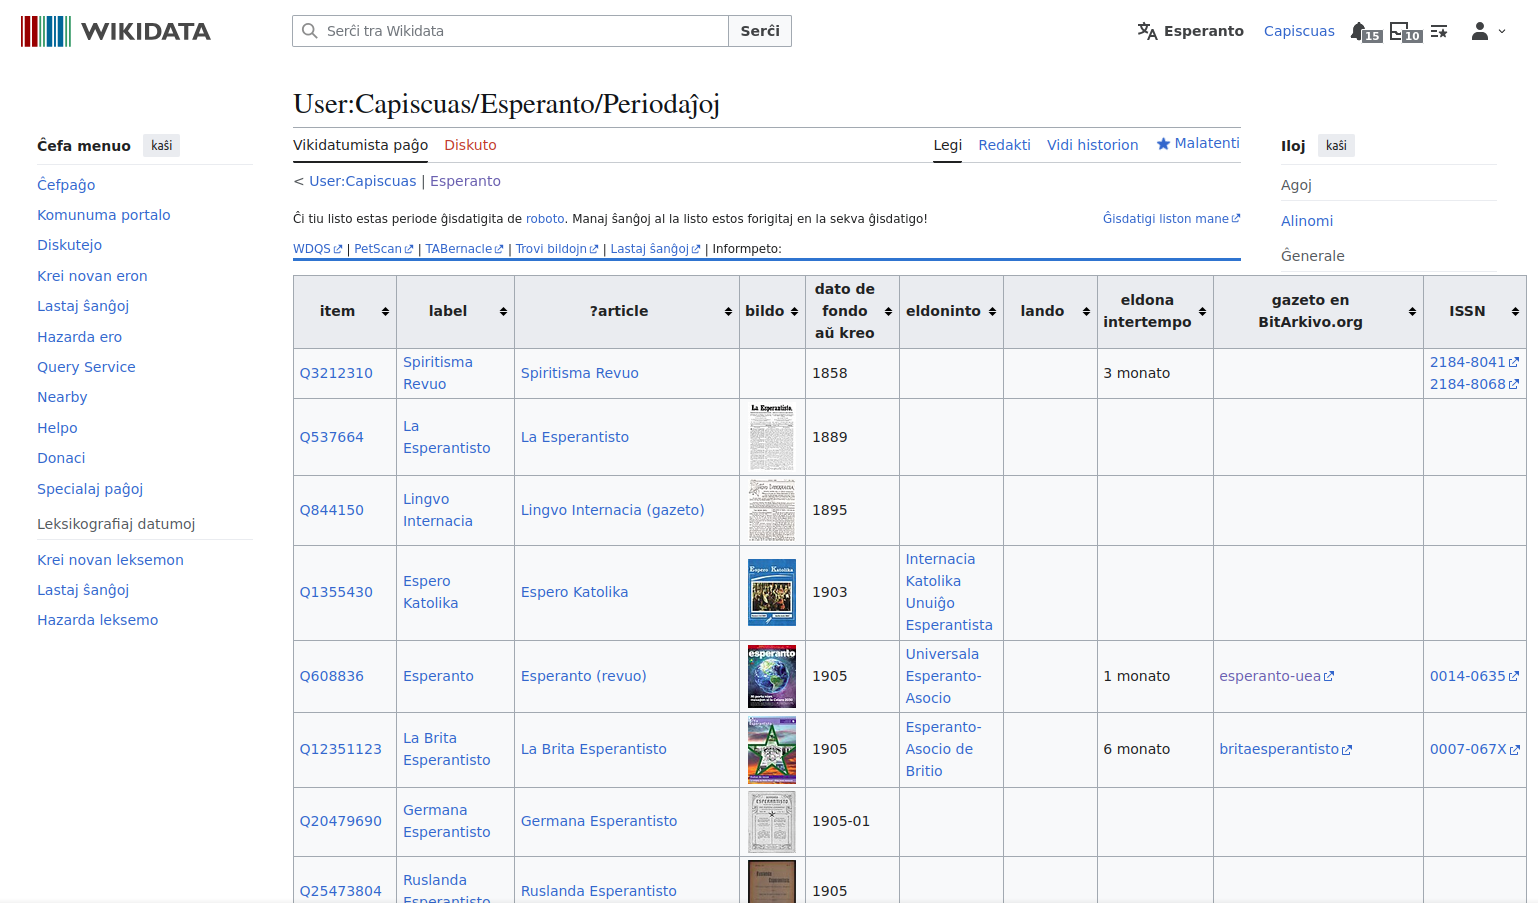Switch to the Legi tab
Screen dimensions: 1538x903
[947, 145]
